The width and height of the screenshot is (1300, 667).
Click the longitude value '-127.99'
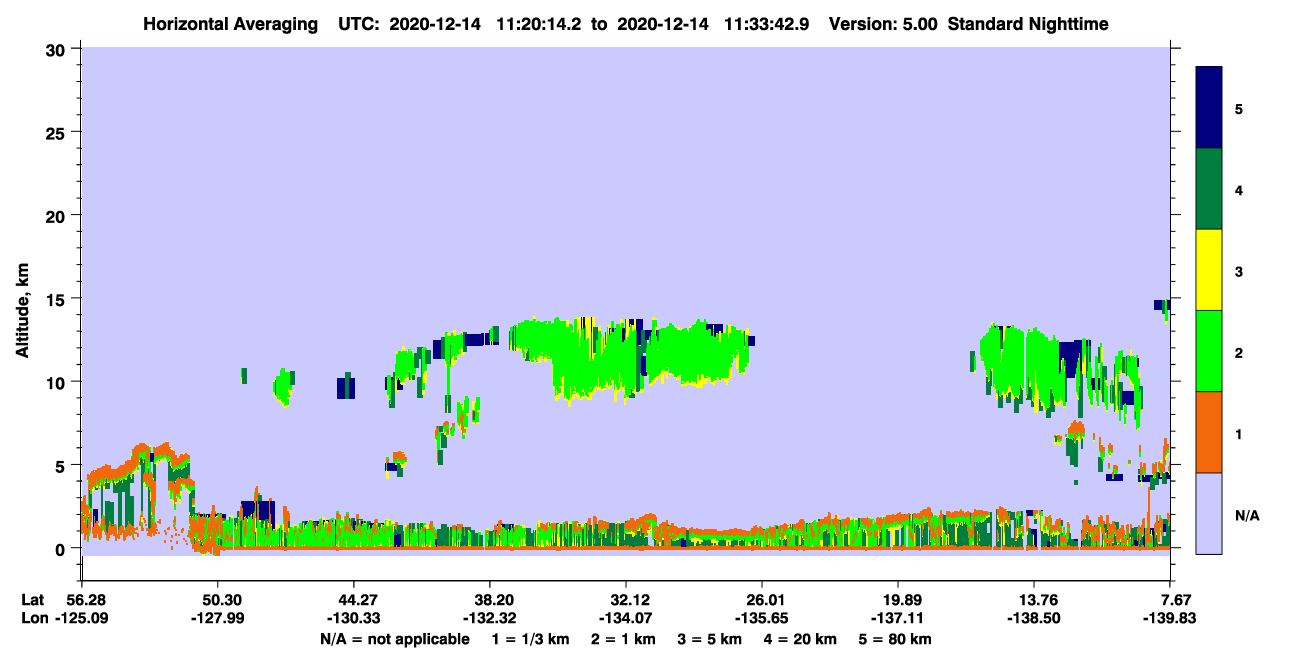click(x=217, y=618)
